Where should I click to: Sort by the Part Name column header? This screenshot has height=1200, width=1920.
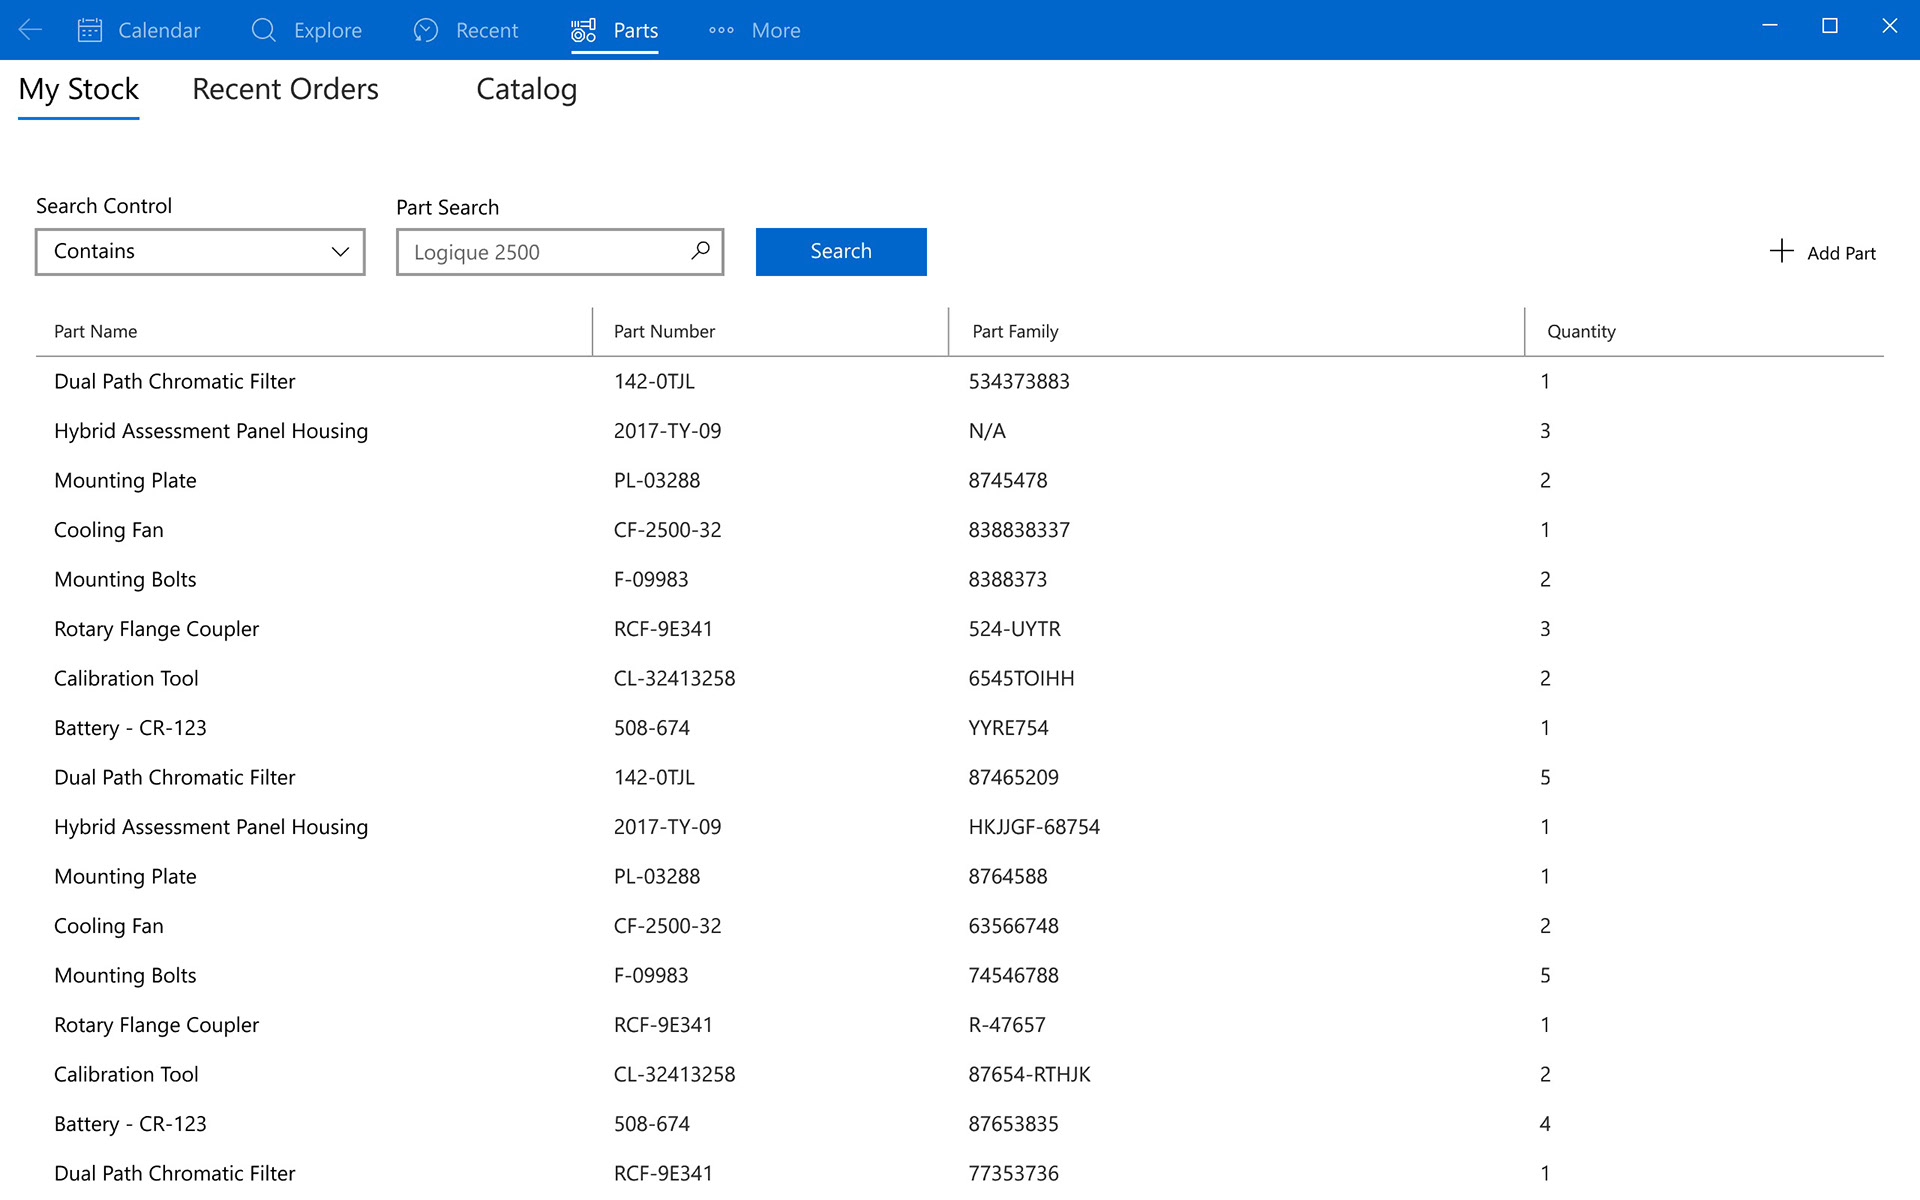point(96,331)
